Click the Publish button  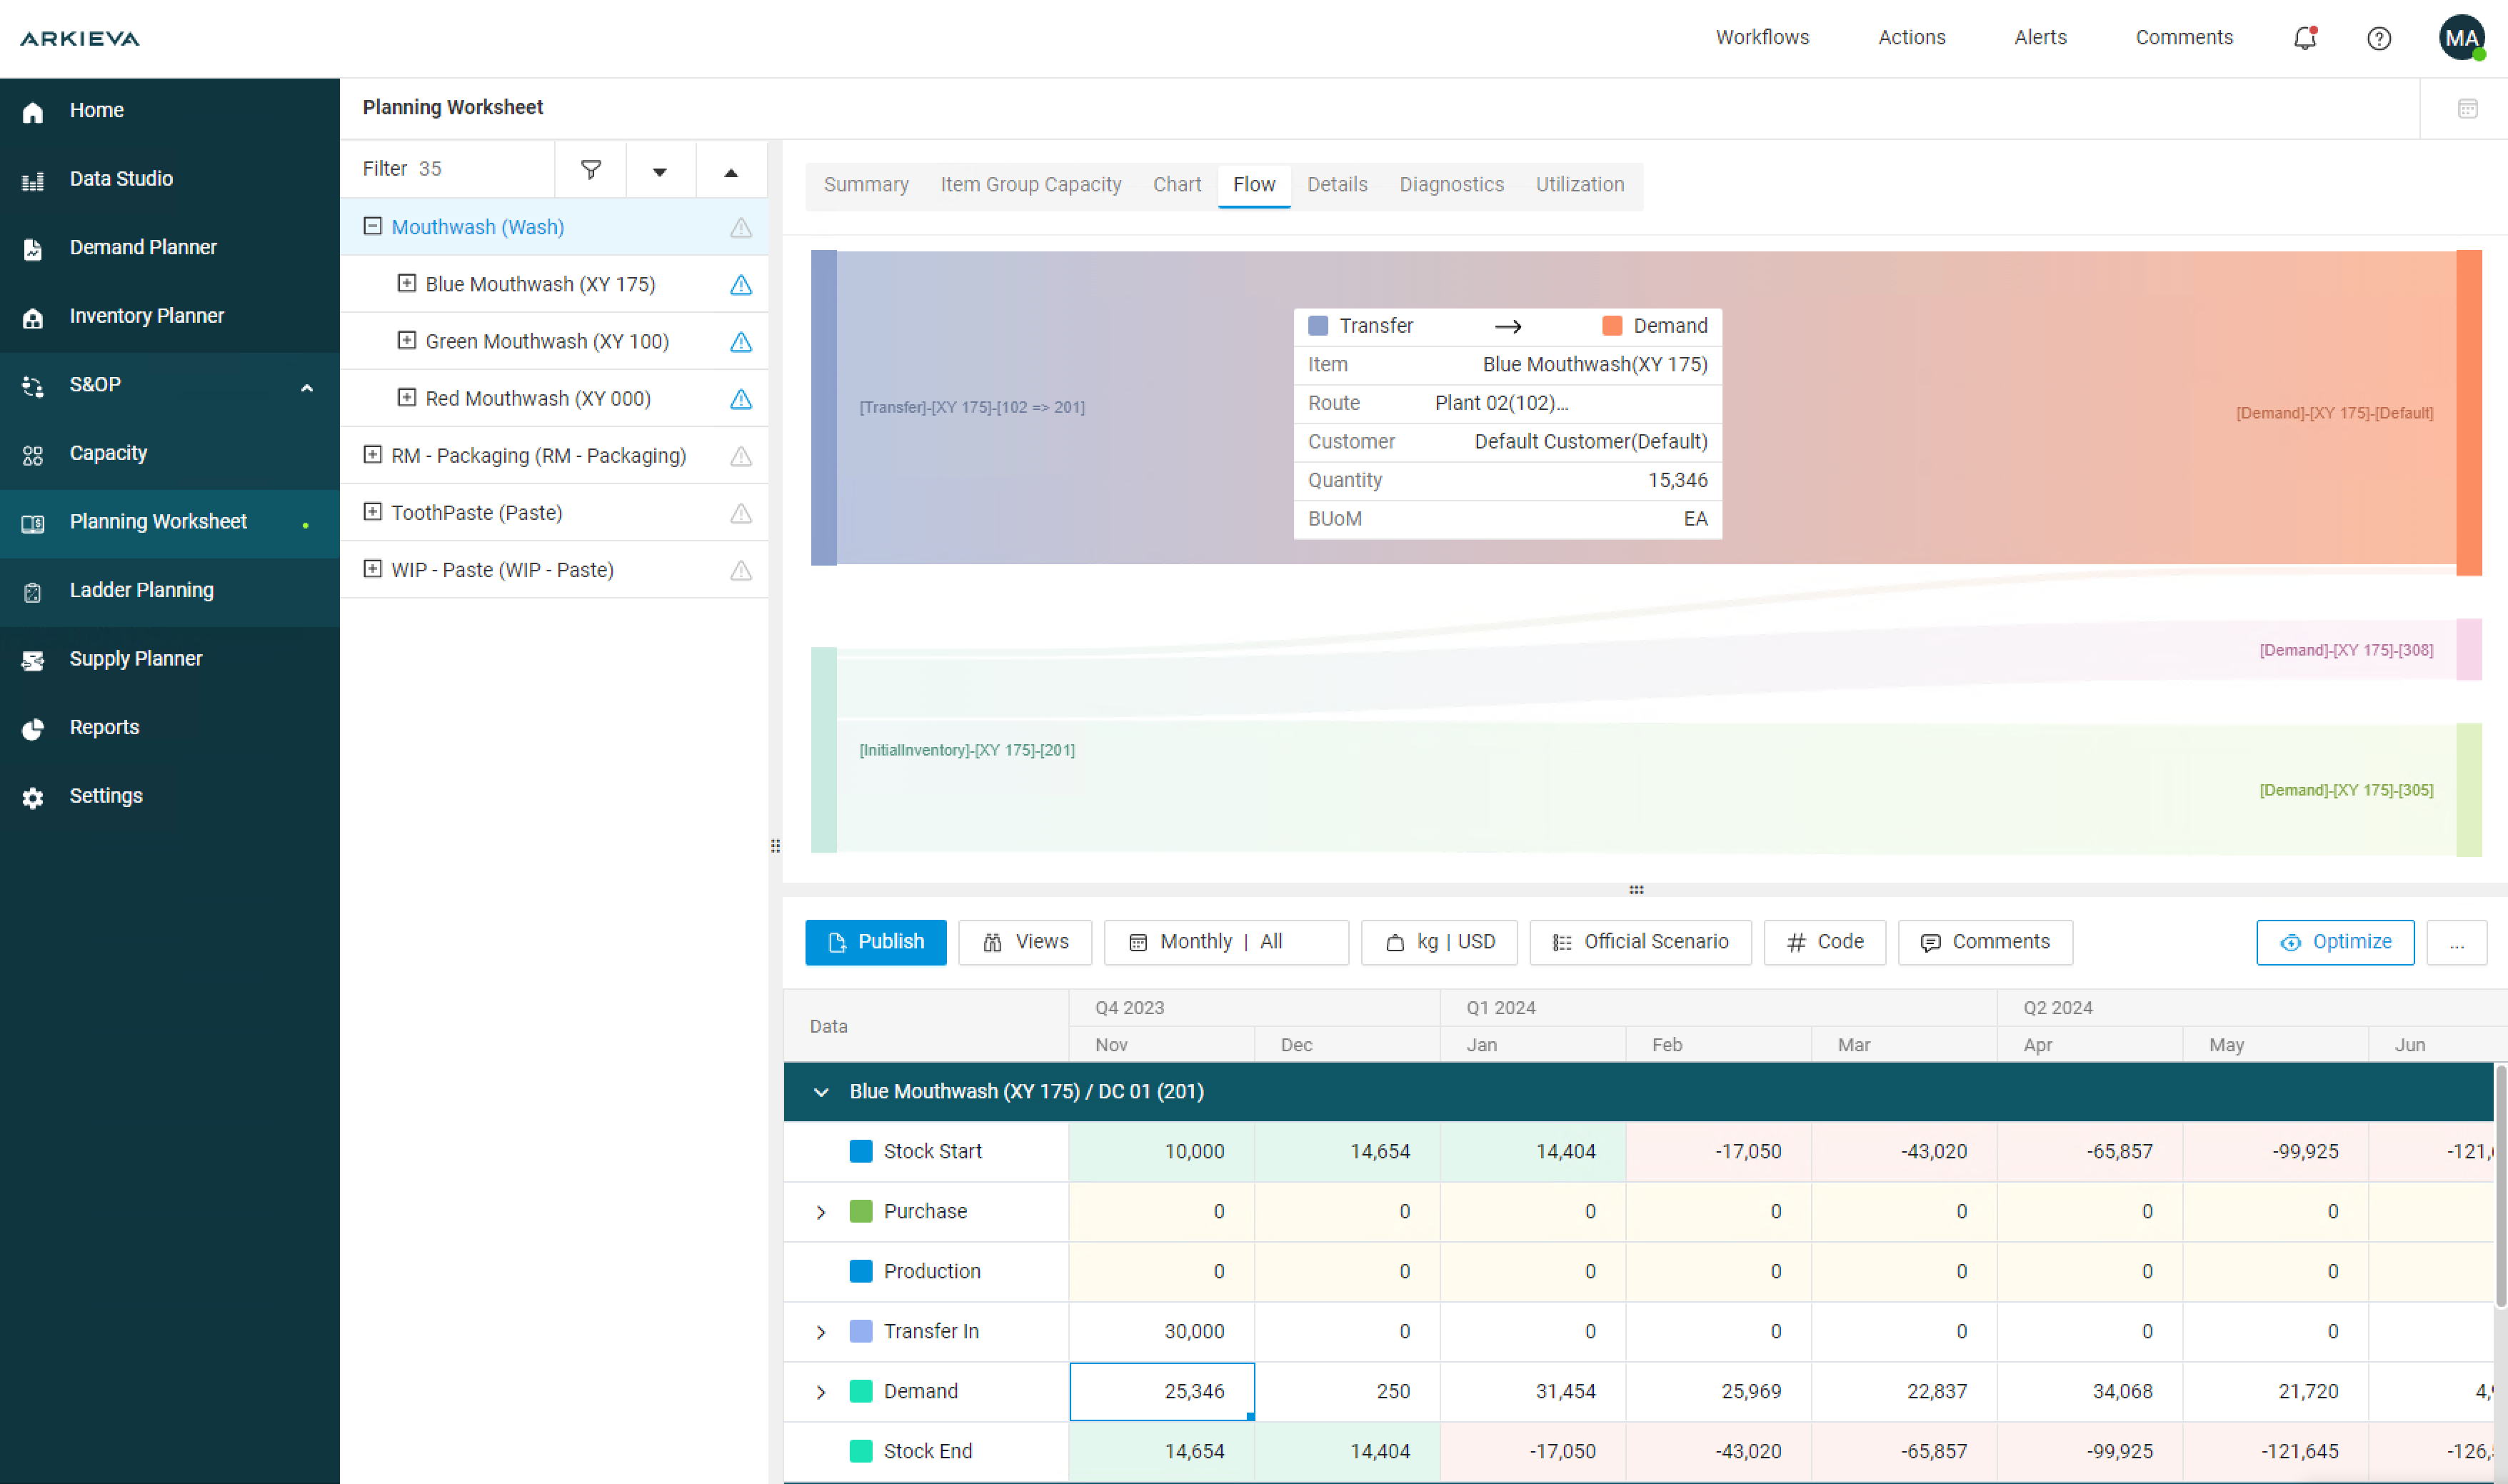pyautogui.click(x=875, y=942)
